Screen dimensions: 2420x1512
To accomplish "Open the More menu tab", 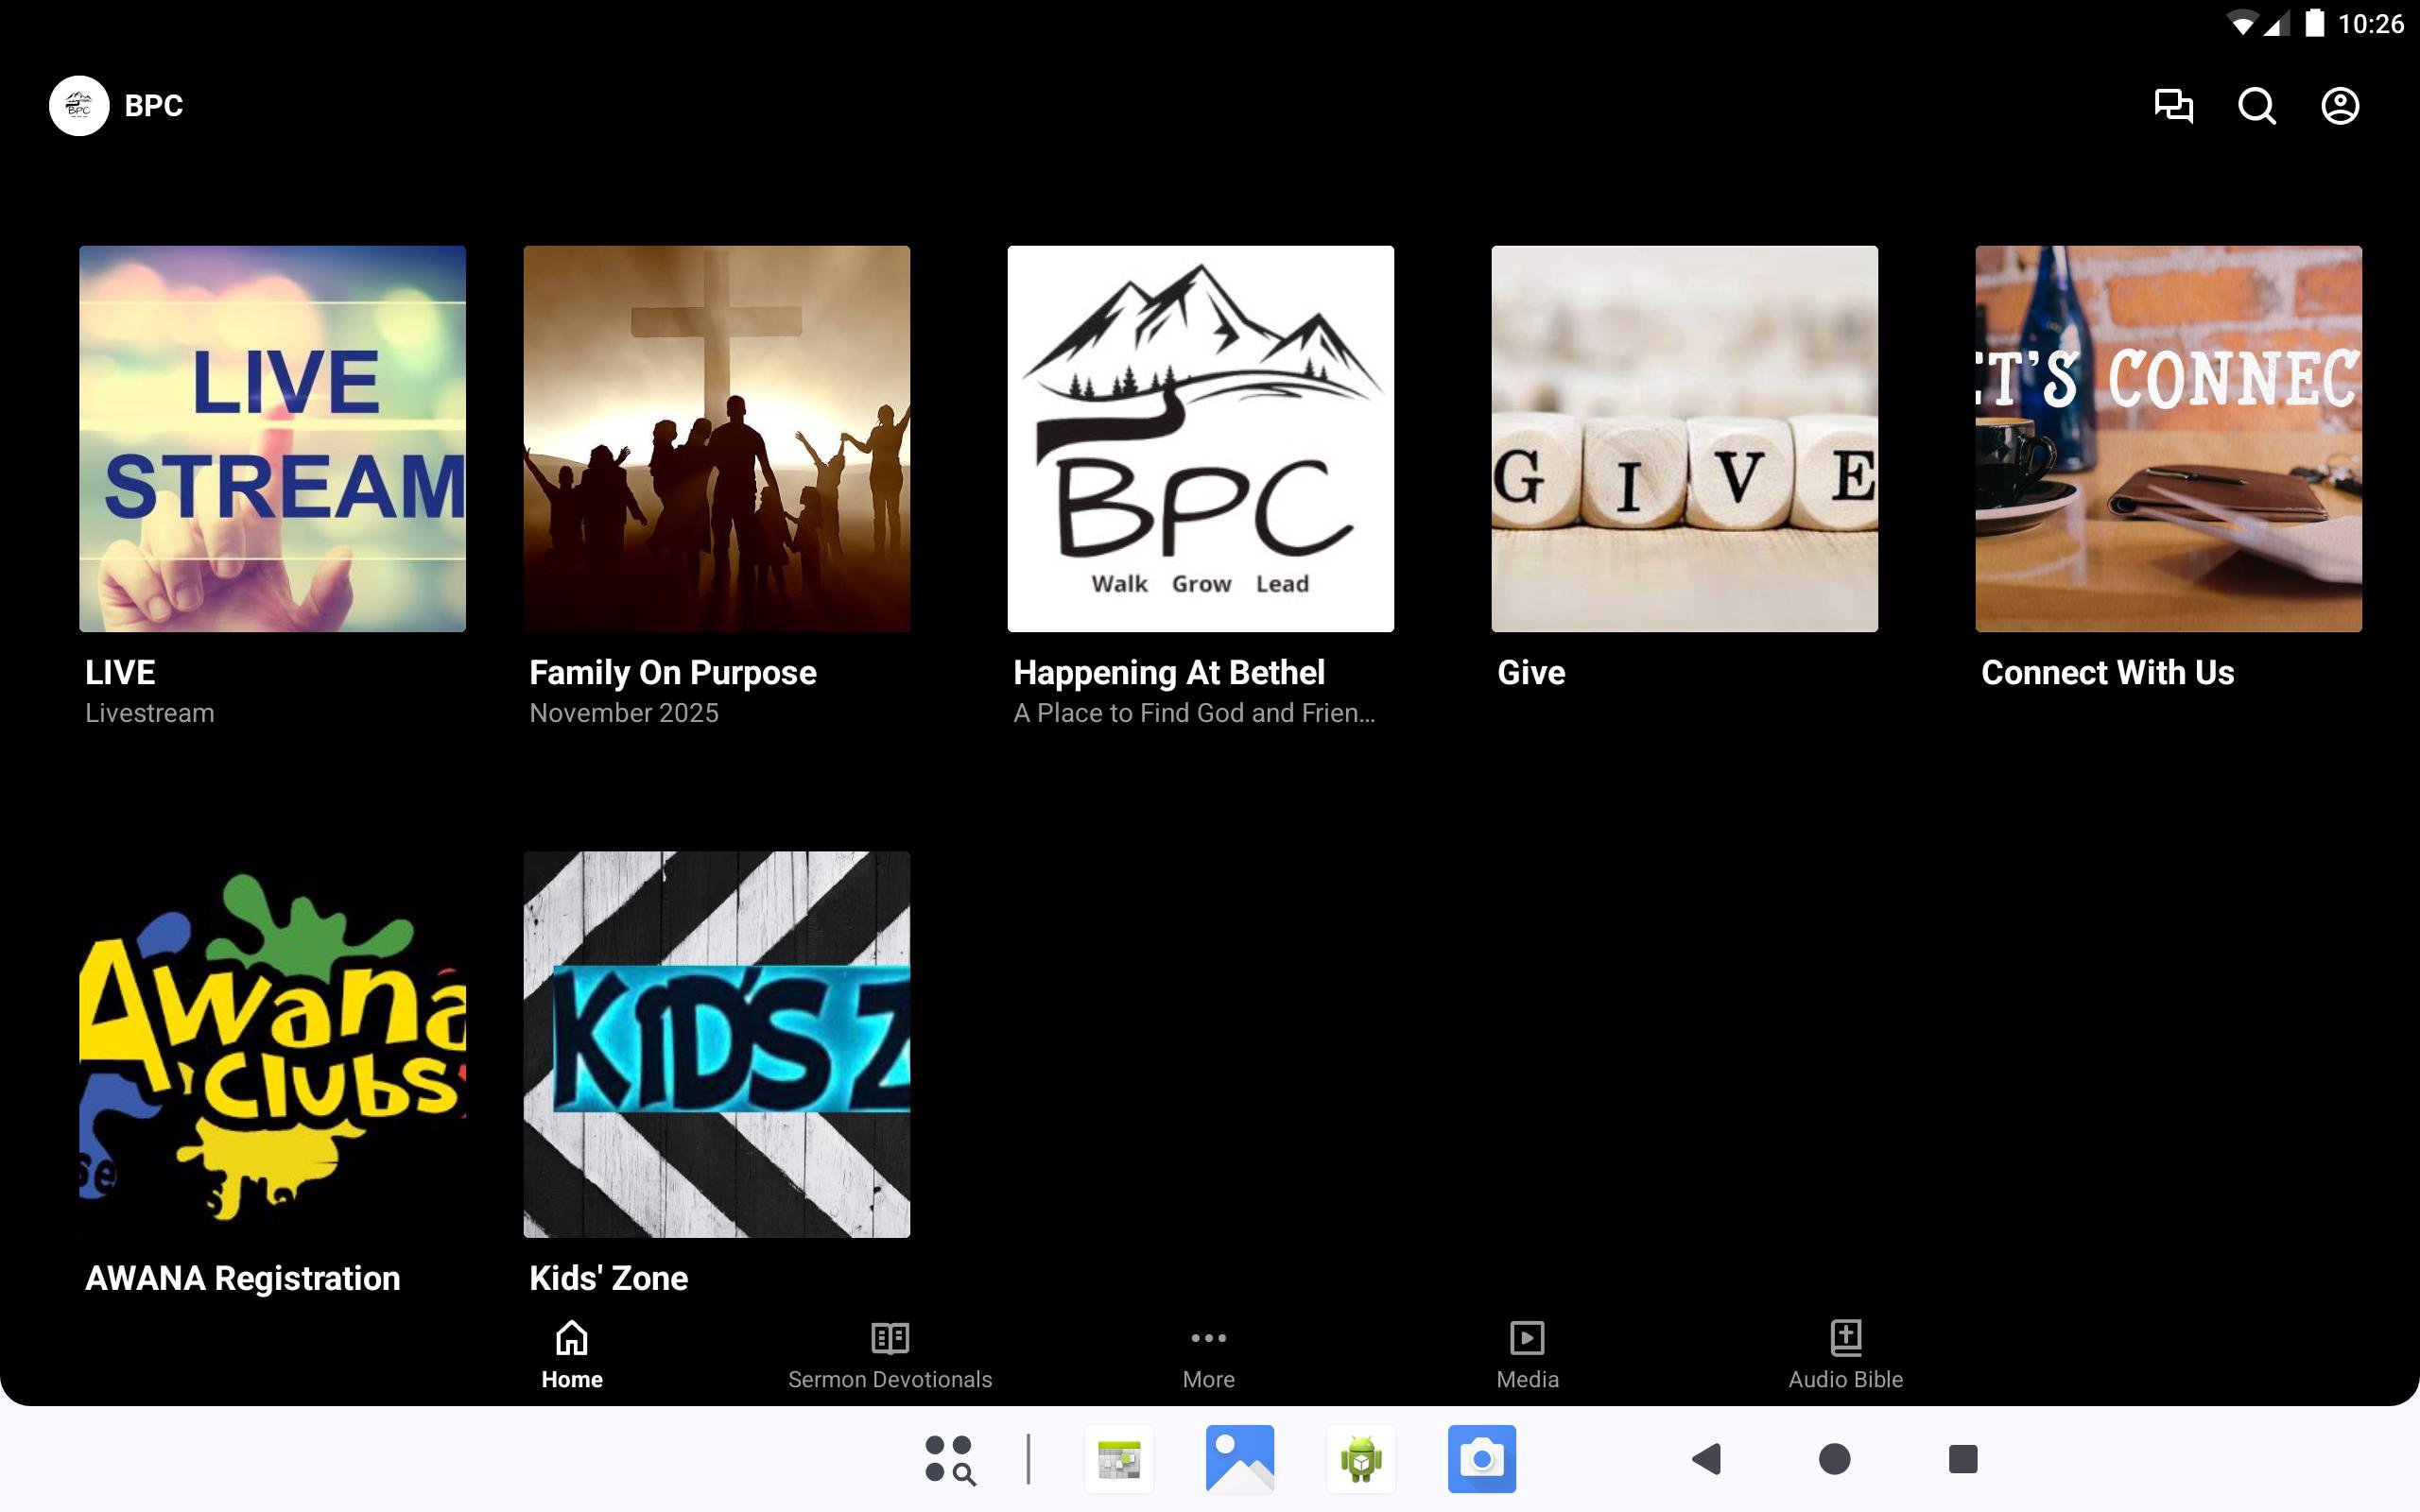I will tap(1208, 1354).
